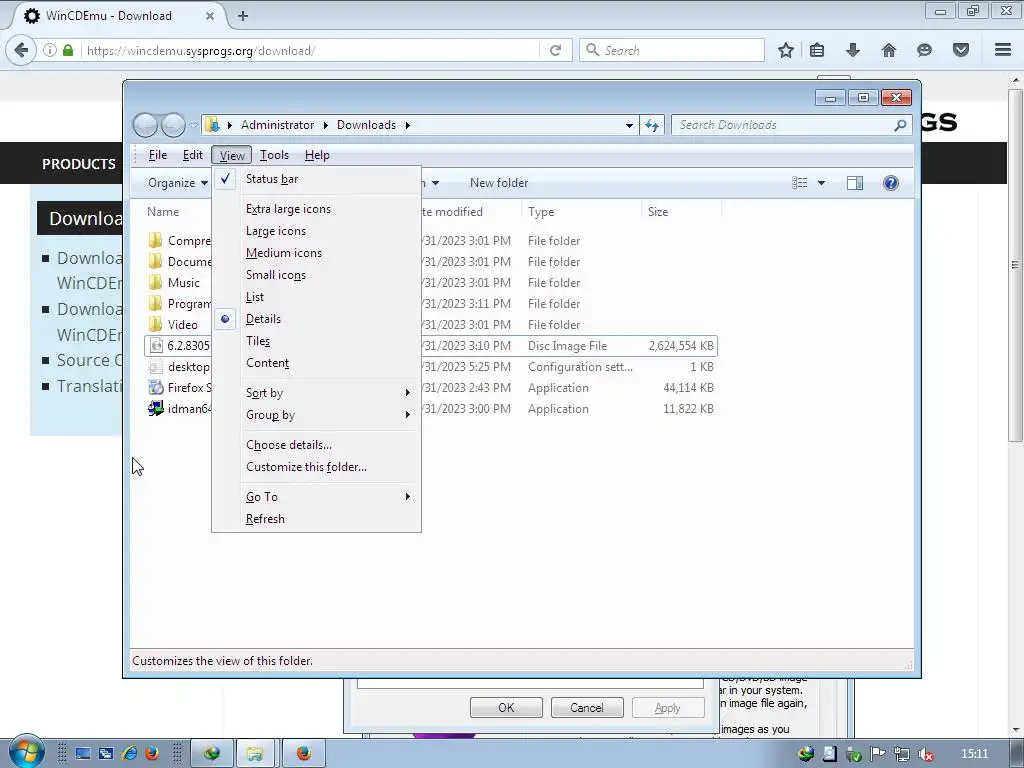Sort files by the Type column header
The image size is (1024, 768).
coord(581,212)
